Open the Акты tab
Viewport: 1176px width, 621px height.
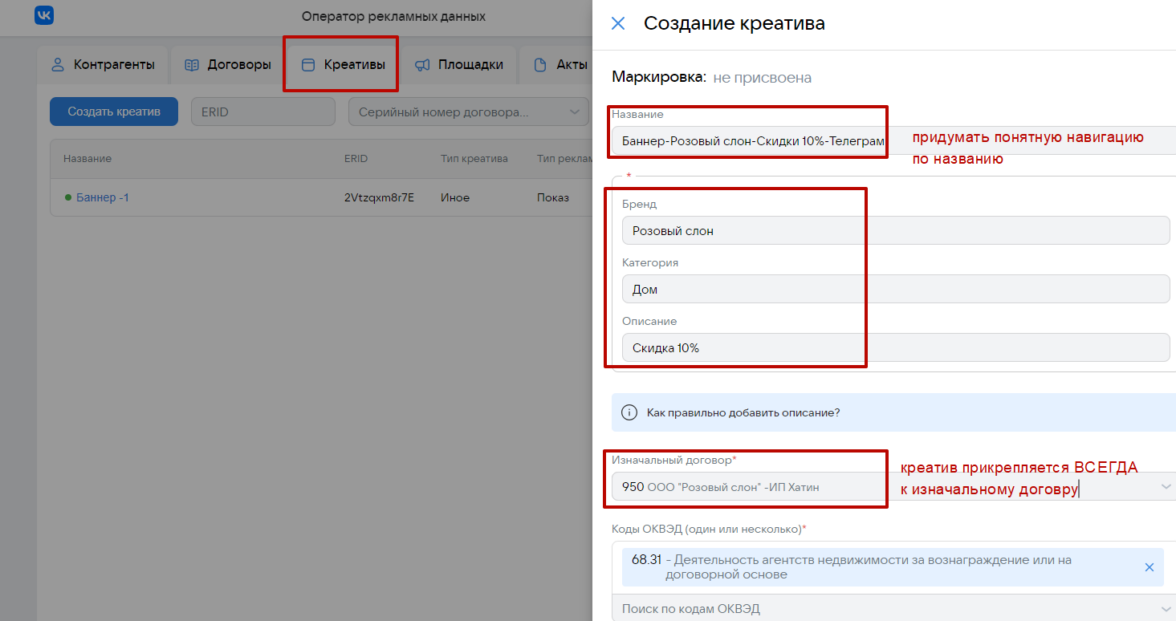click(x=560, y=65)
